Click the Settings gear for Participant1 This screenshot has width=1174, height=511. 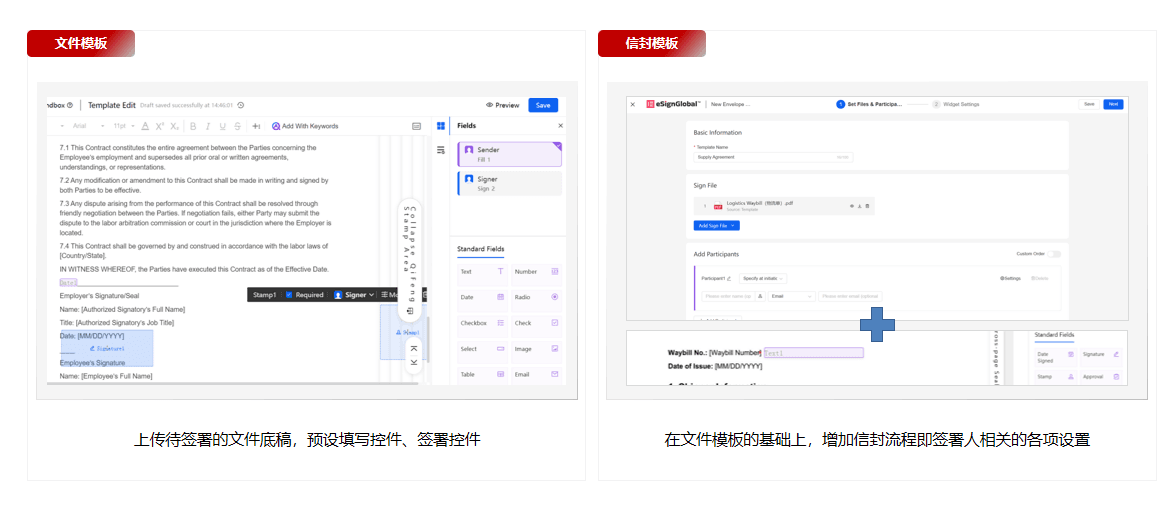[x=1010, y=278]
